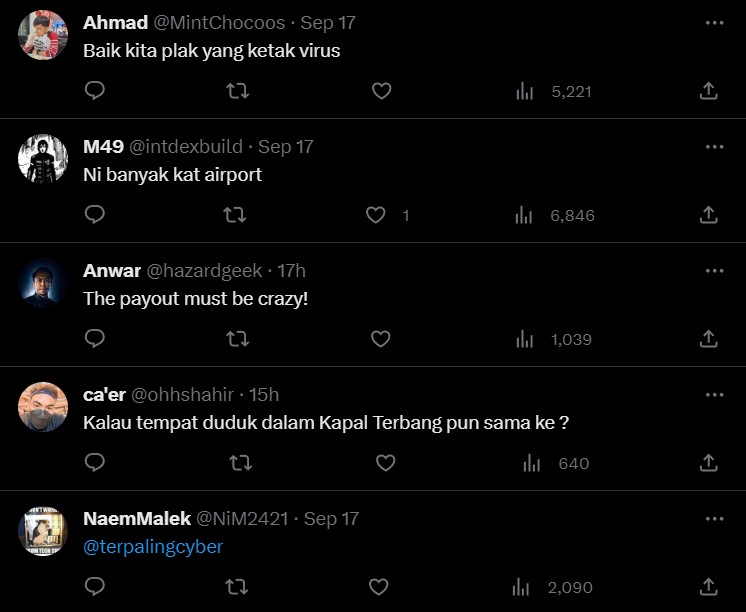Open the @terpalingcyber mention link
Image resolution: width=746 pixels, height=612 pixels.
click(x=153, y=547)
